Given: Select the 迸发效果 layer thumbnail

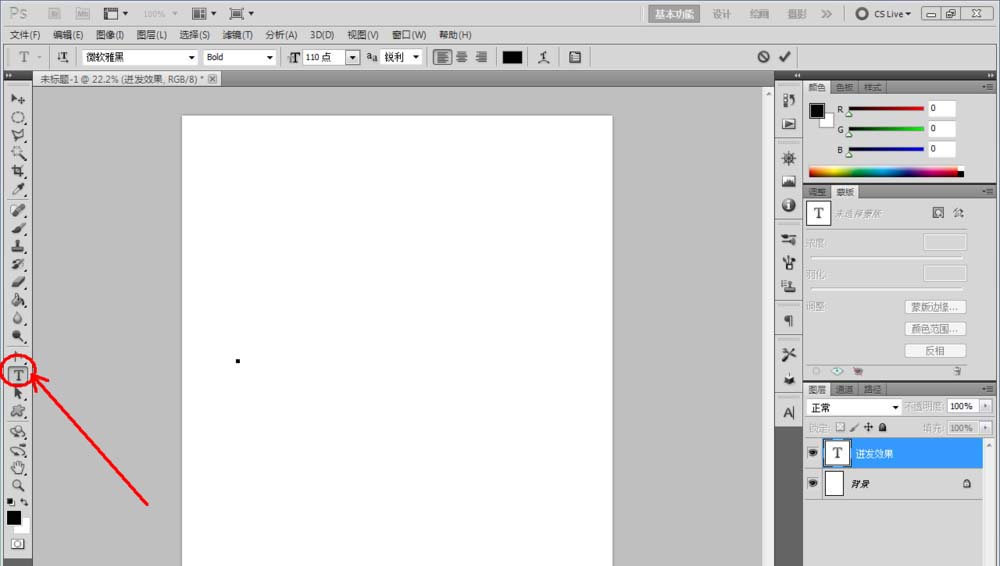Looking at the screenshot, I should click(837, 453).
